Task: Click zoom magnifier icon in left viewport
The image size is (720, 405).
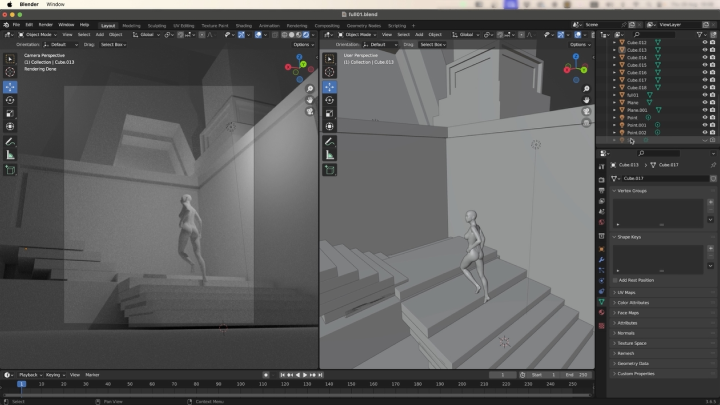Action: 310,89
